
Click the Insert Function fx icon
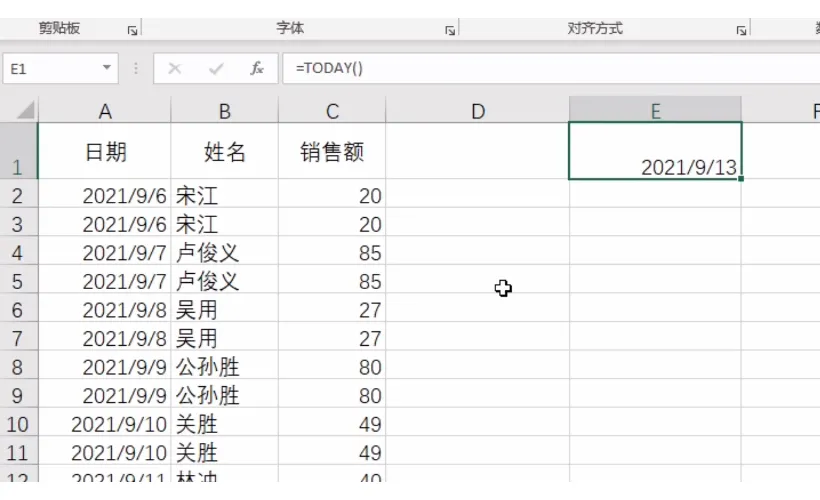pos(257,68)
